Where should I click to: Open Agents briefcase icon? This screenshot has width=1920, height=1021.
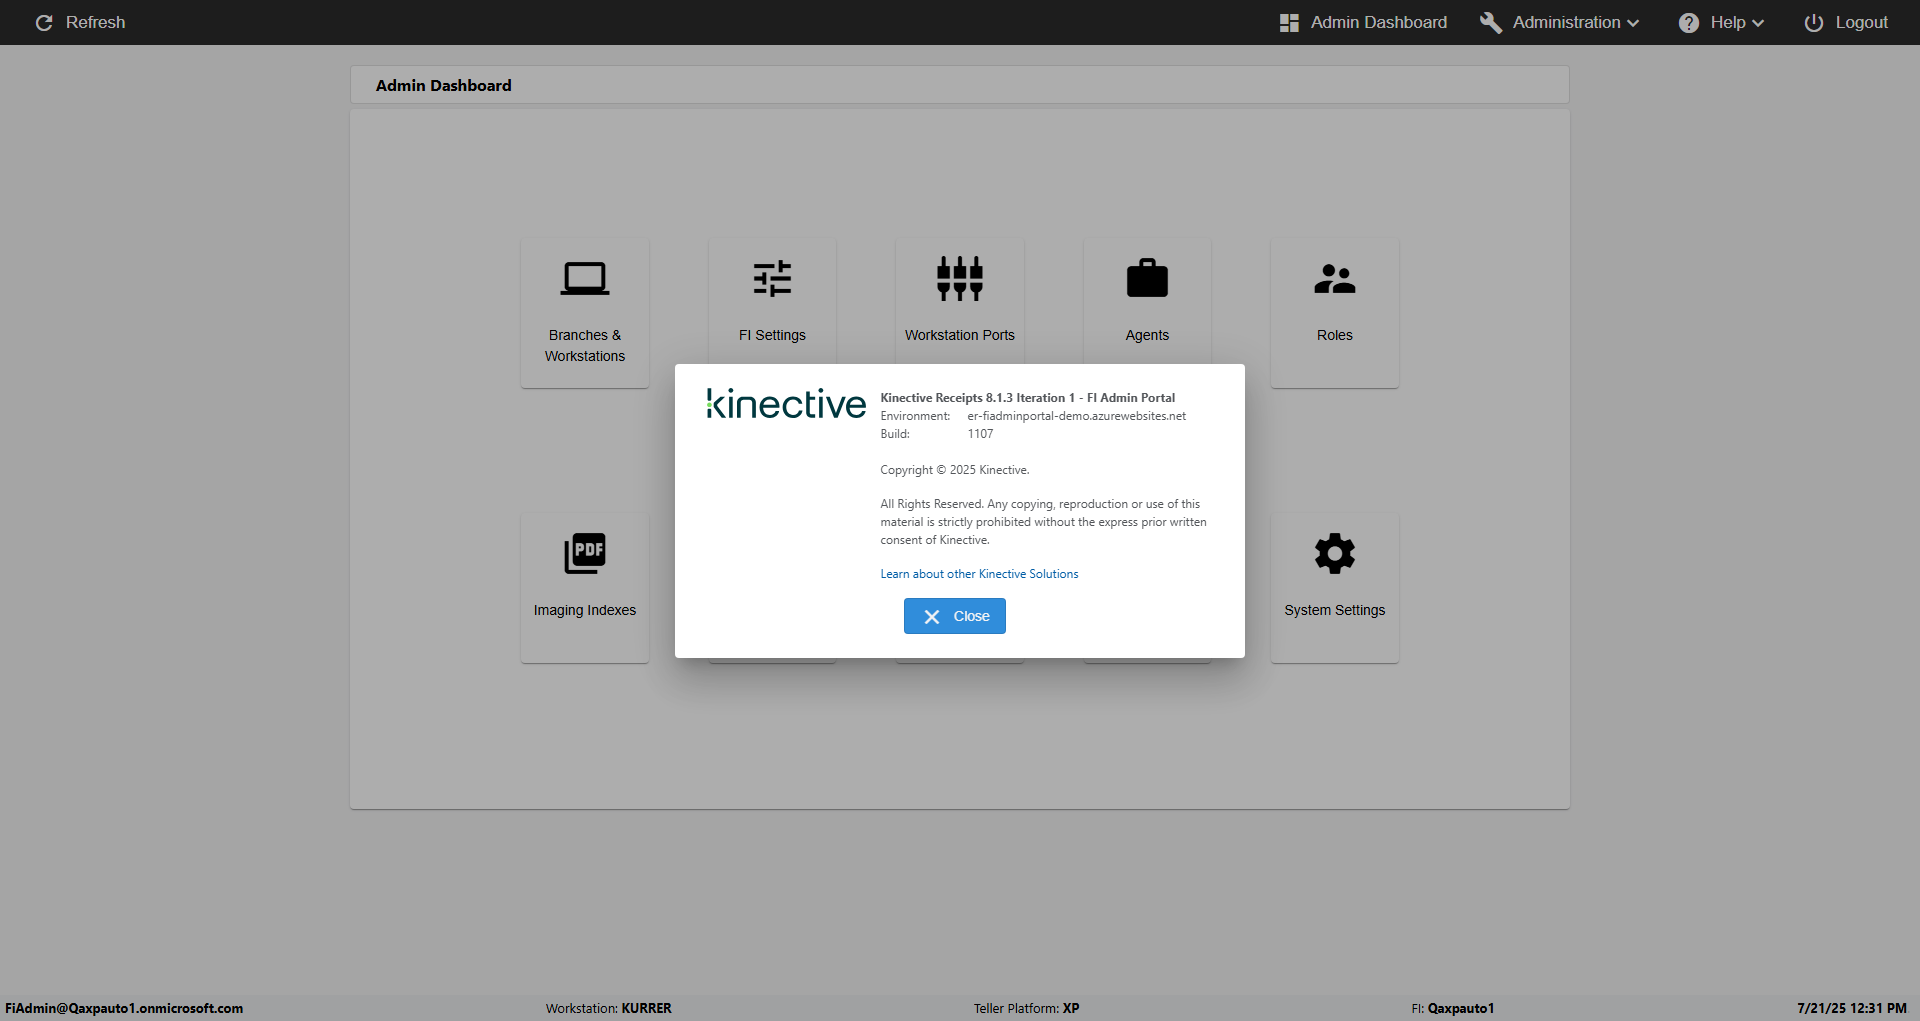[x=1147, y=278]
